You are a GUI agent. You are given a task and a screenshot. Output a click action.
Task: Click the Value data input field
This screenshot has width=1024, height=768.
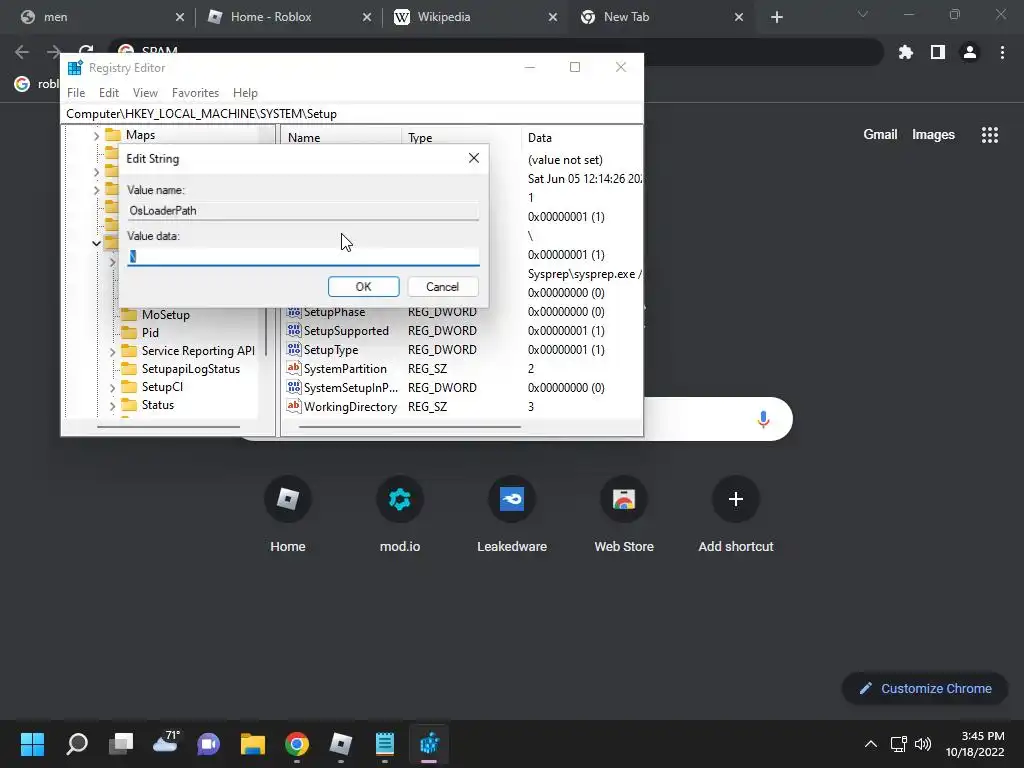(x=303, y=257)
